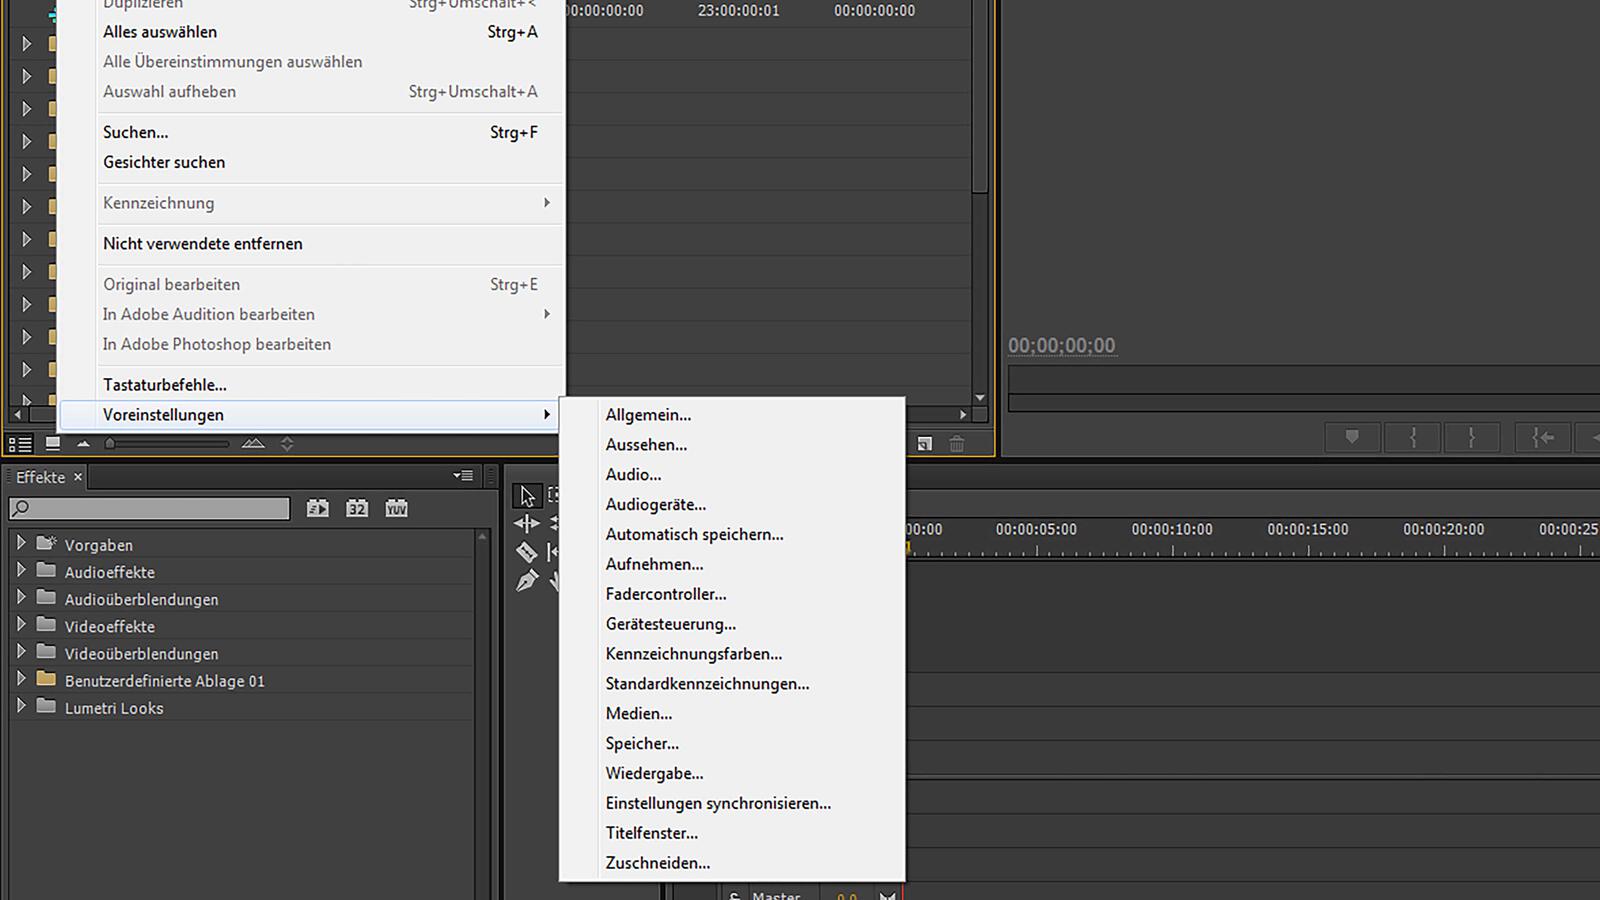Set the In point in monitor
The height and width of the screenshot is (900, 1600).
(1412, 438)
